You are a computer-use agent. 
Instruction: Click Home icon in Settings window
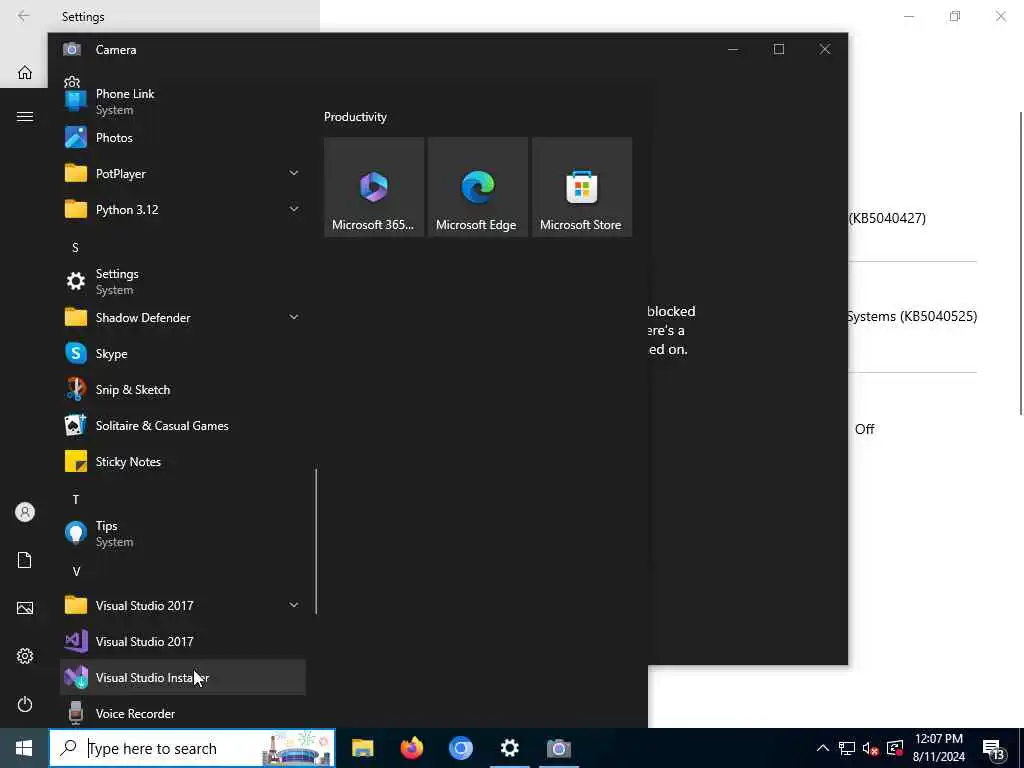pos(25,72)
